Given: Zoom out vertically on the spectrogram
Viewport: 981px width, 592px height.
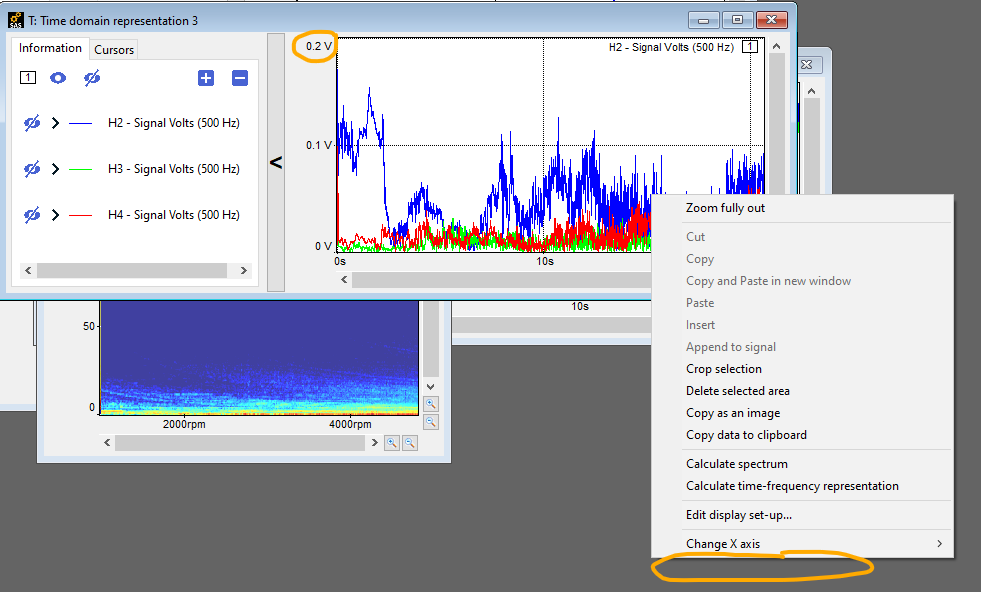Looking at the screenshot, I should (431, 422).
